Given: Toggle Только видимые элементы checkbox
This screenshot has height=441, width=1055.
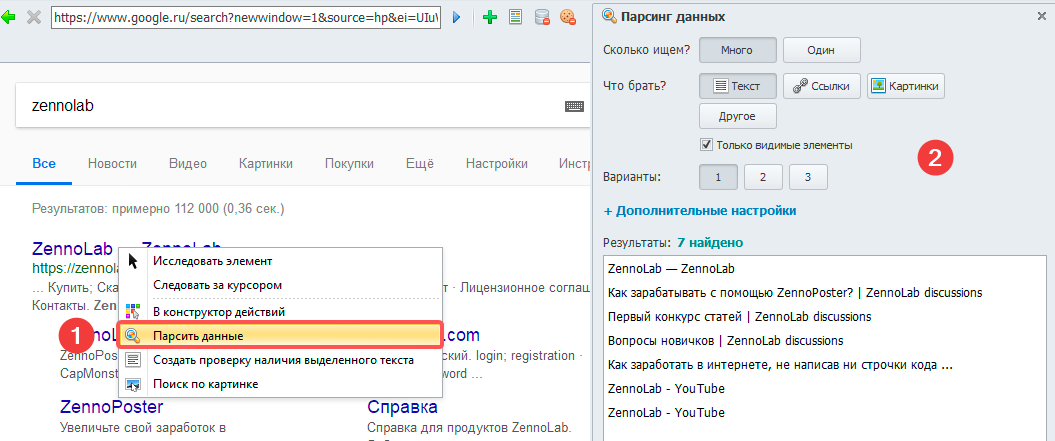Looking at the screenshot, I should coord(706,144).
